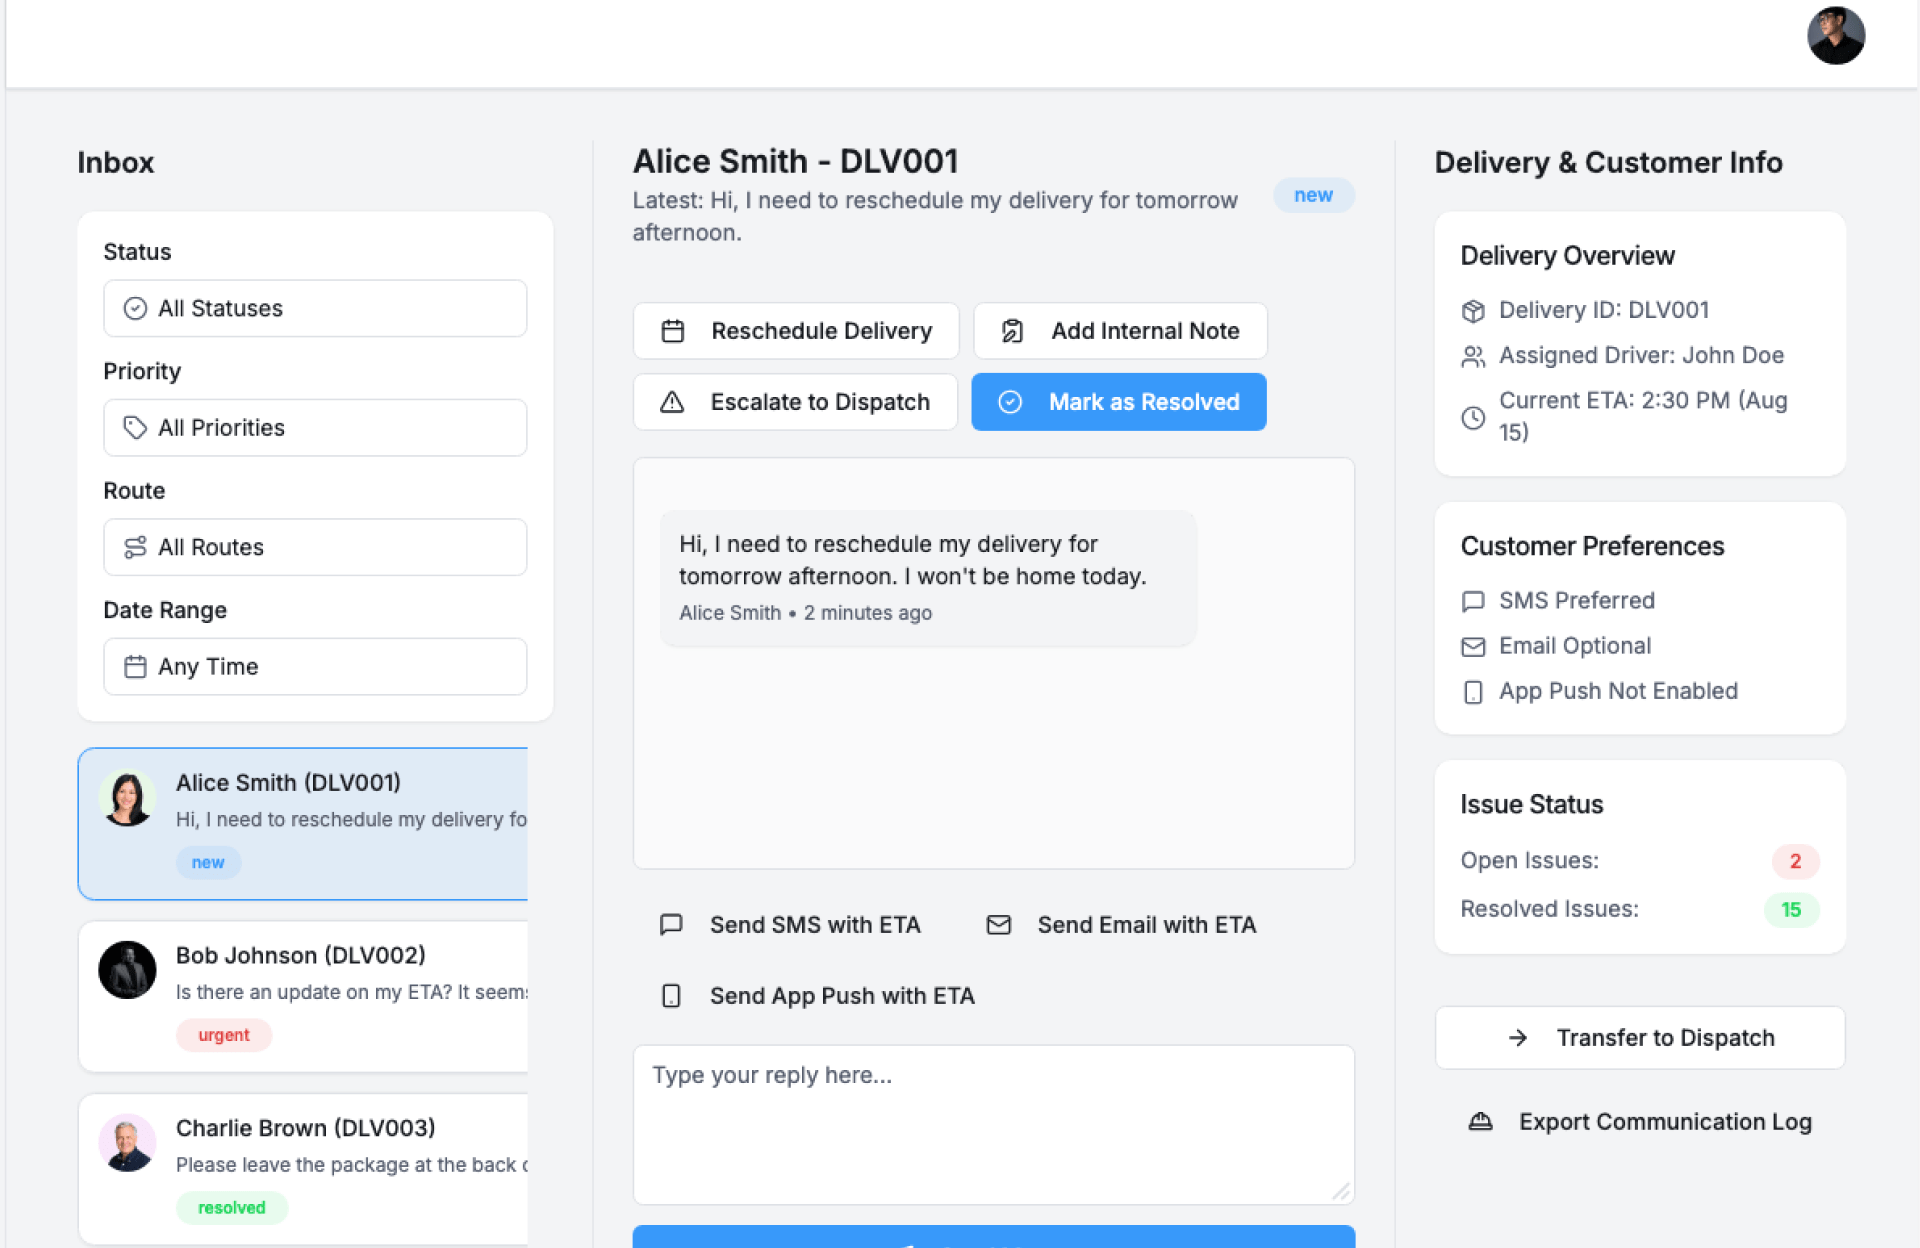Open the user profile avatar
Screen dimensions: 1920x1248
click(x=1835, y=36)
